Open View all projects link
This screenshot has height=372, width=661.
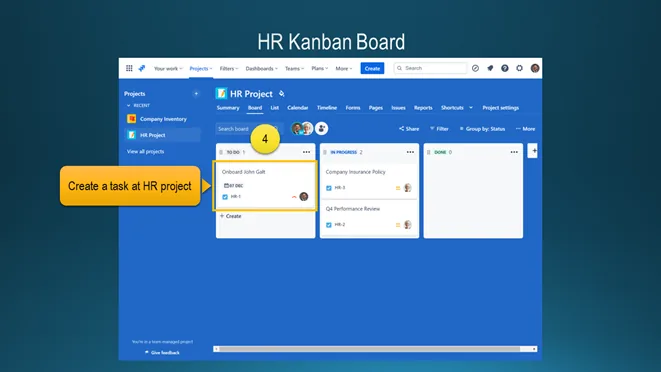145,151
